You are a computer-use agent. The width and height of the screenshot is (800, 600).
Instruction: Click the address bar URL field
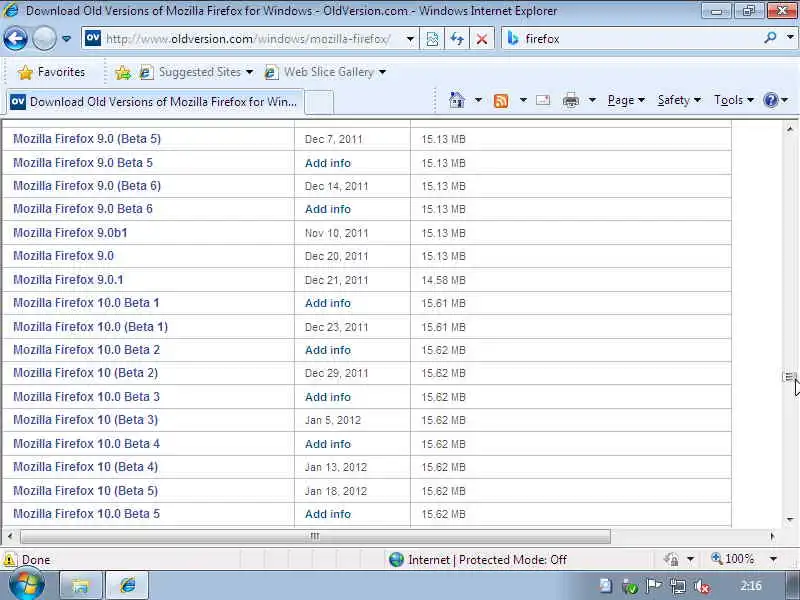coord(250,38)
